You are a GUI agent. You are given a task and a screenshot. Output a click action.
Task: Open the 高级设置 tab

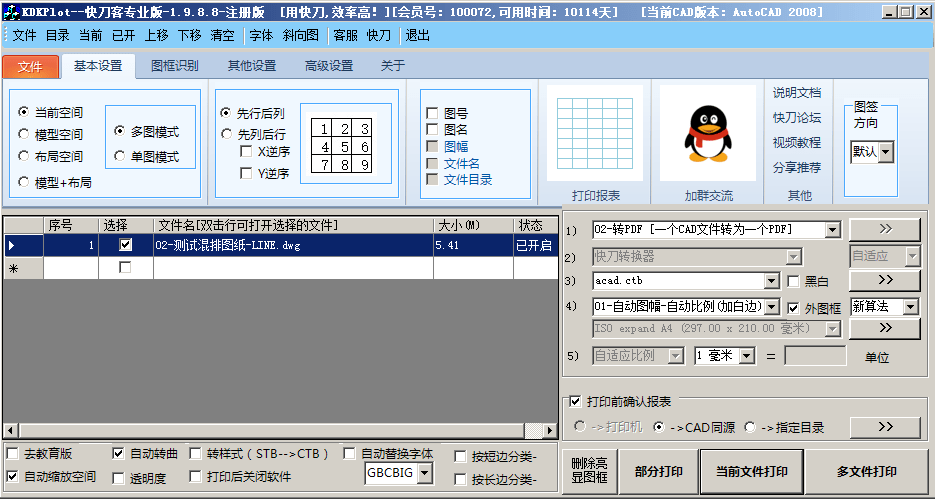point(329,66)
